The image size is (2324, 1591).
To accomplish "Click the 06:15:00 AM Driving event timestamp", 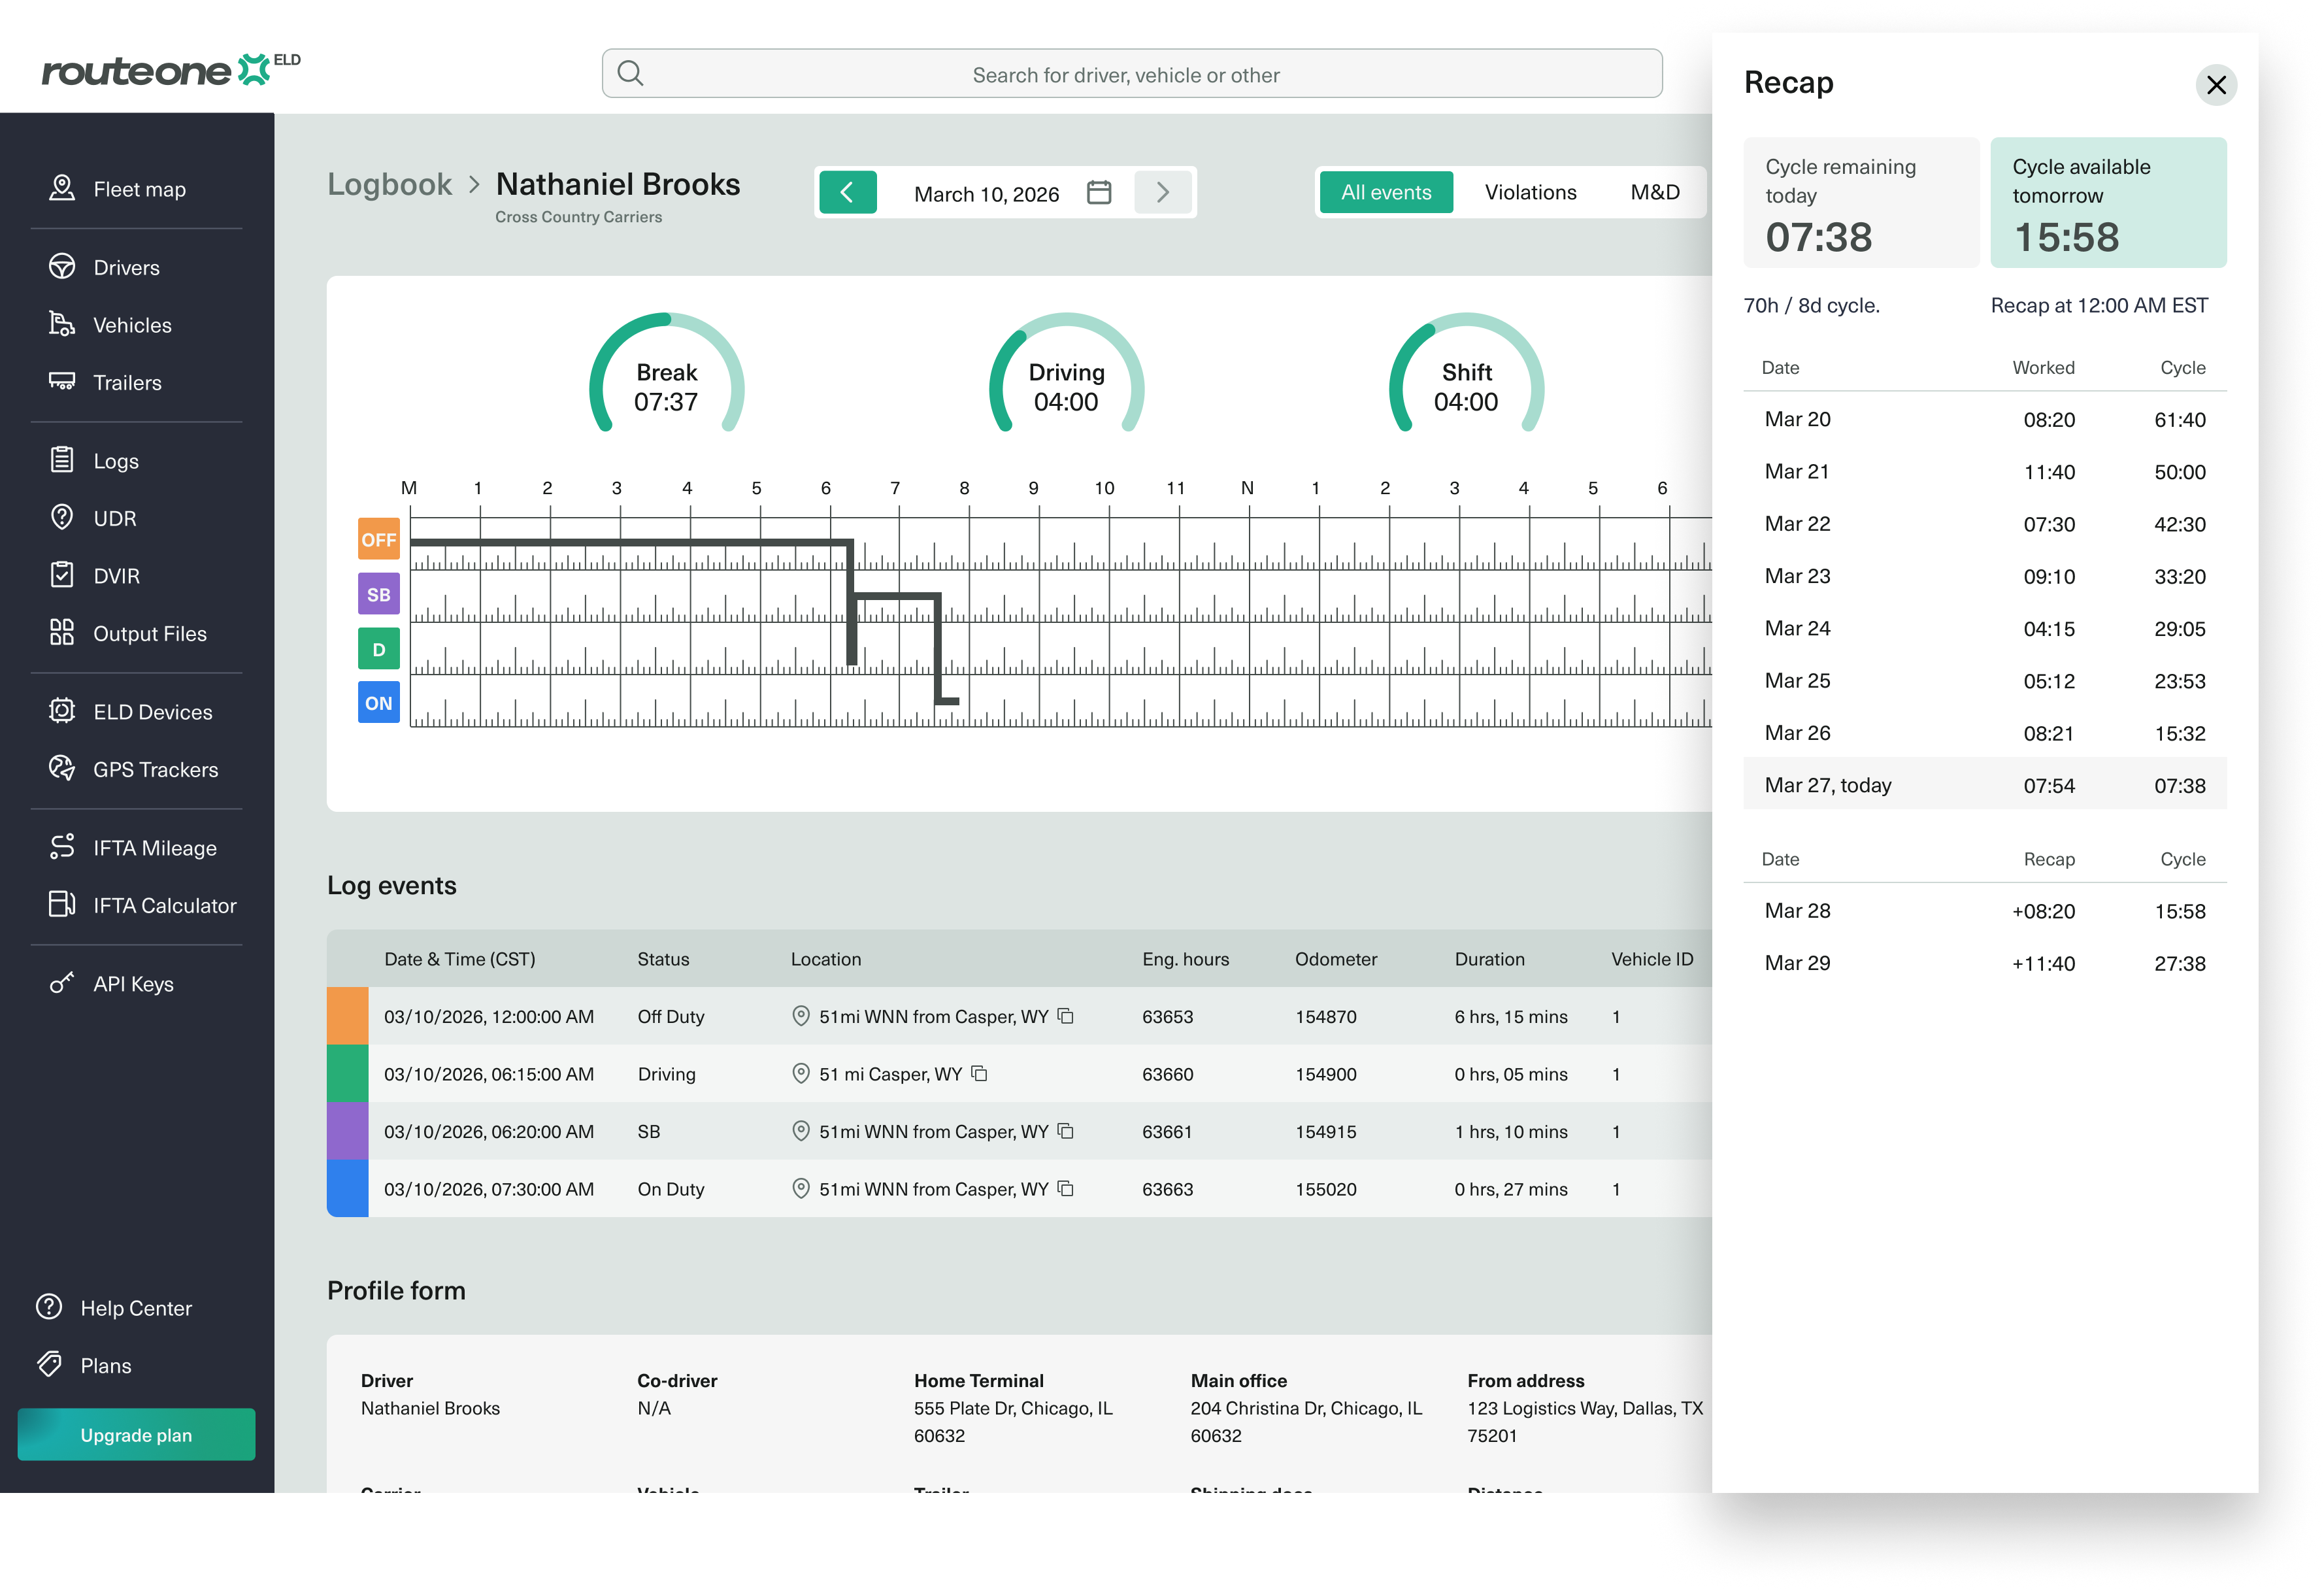I will [489, 1074].
